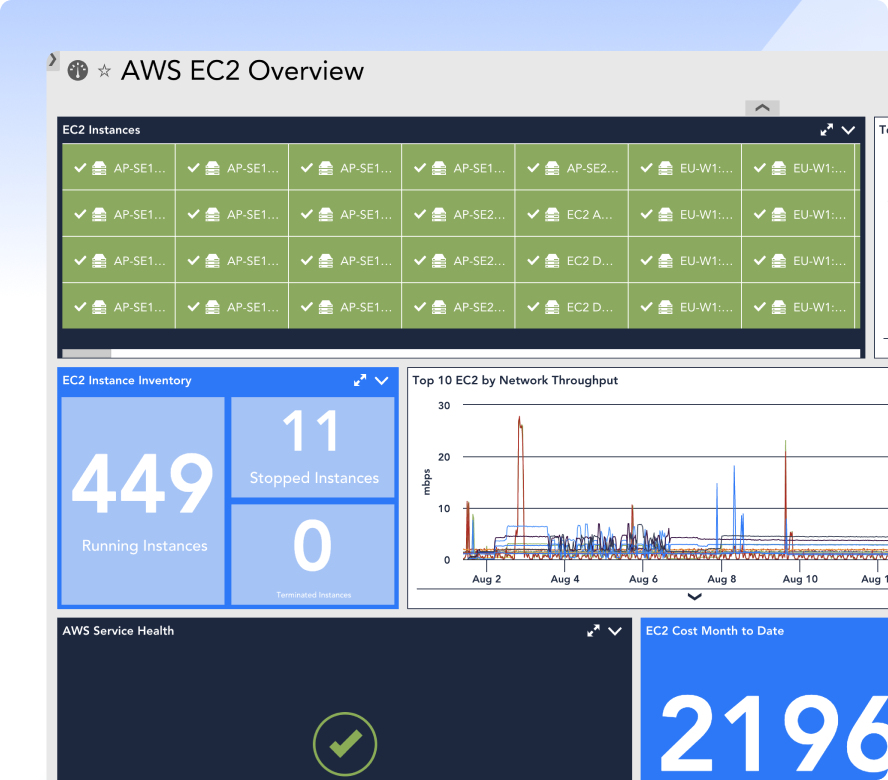Click the server icon in the EC2 A... cell

pyautogui.click(x=552, y=214)
